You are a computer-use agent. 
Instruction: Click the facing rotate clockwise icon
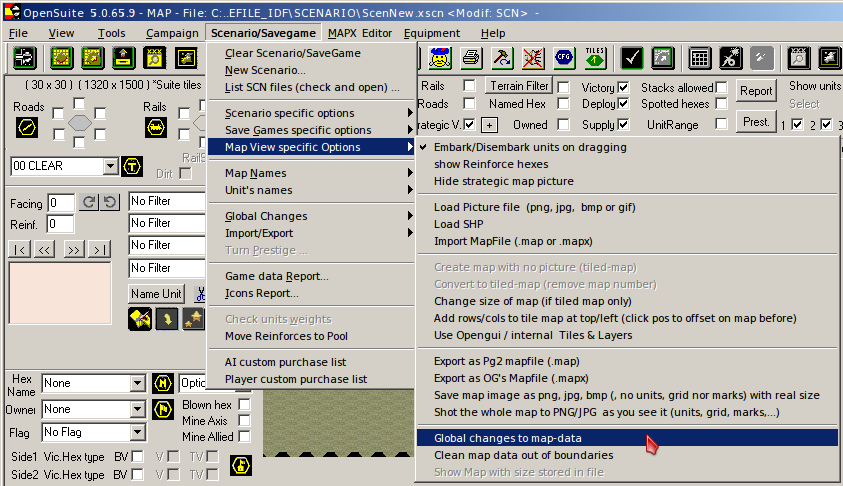(x=89, y=202)
